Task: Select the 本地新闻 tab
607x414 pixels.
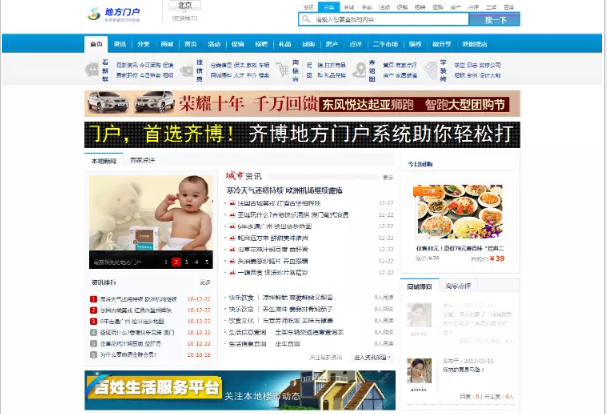Action: point(104,161)
